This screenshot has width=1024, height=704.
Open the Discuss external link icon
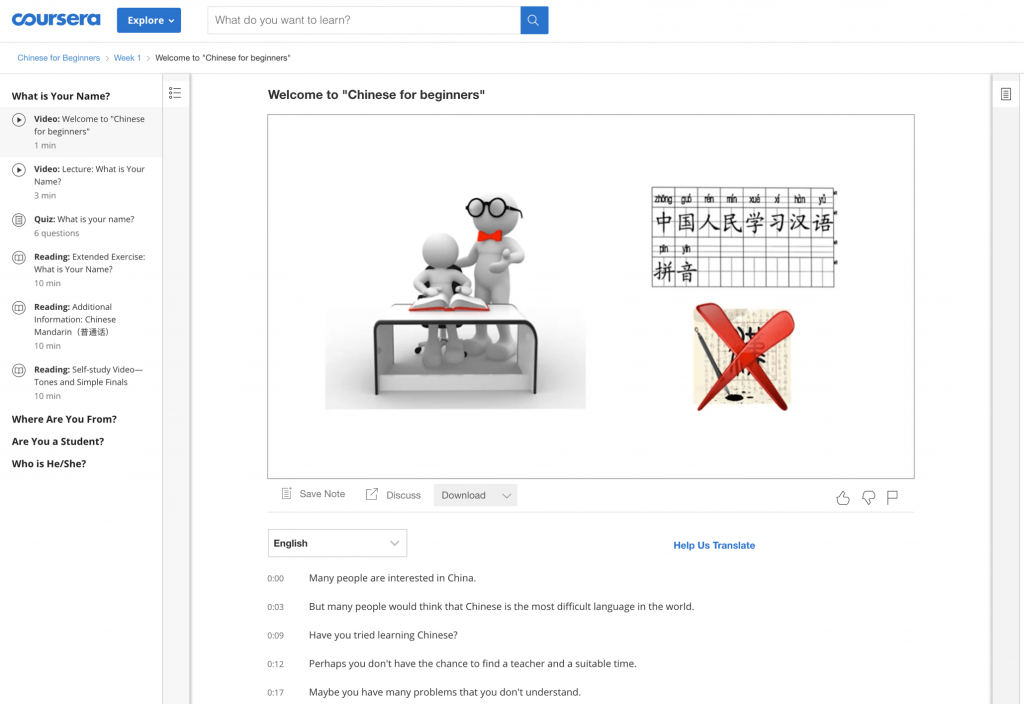pos(372,494)
